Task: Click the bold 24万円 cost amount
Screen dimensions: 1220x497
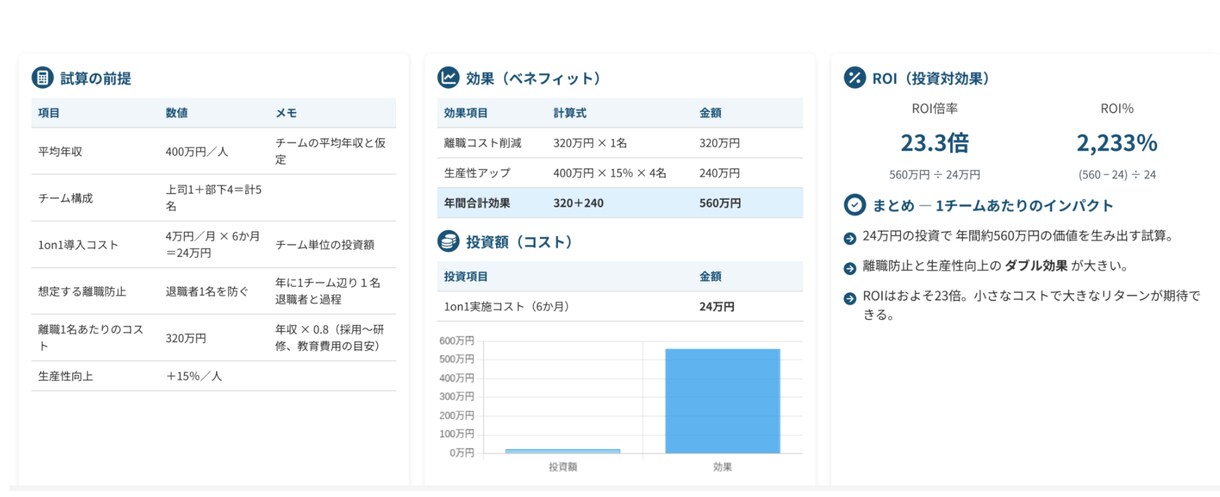Action: [x=717, y=306]
